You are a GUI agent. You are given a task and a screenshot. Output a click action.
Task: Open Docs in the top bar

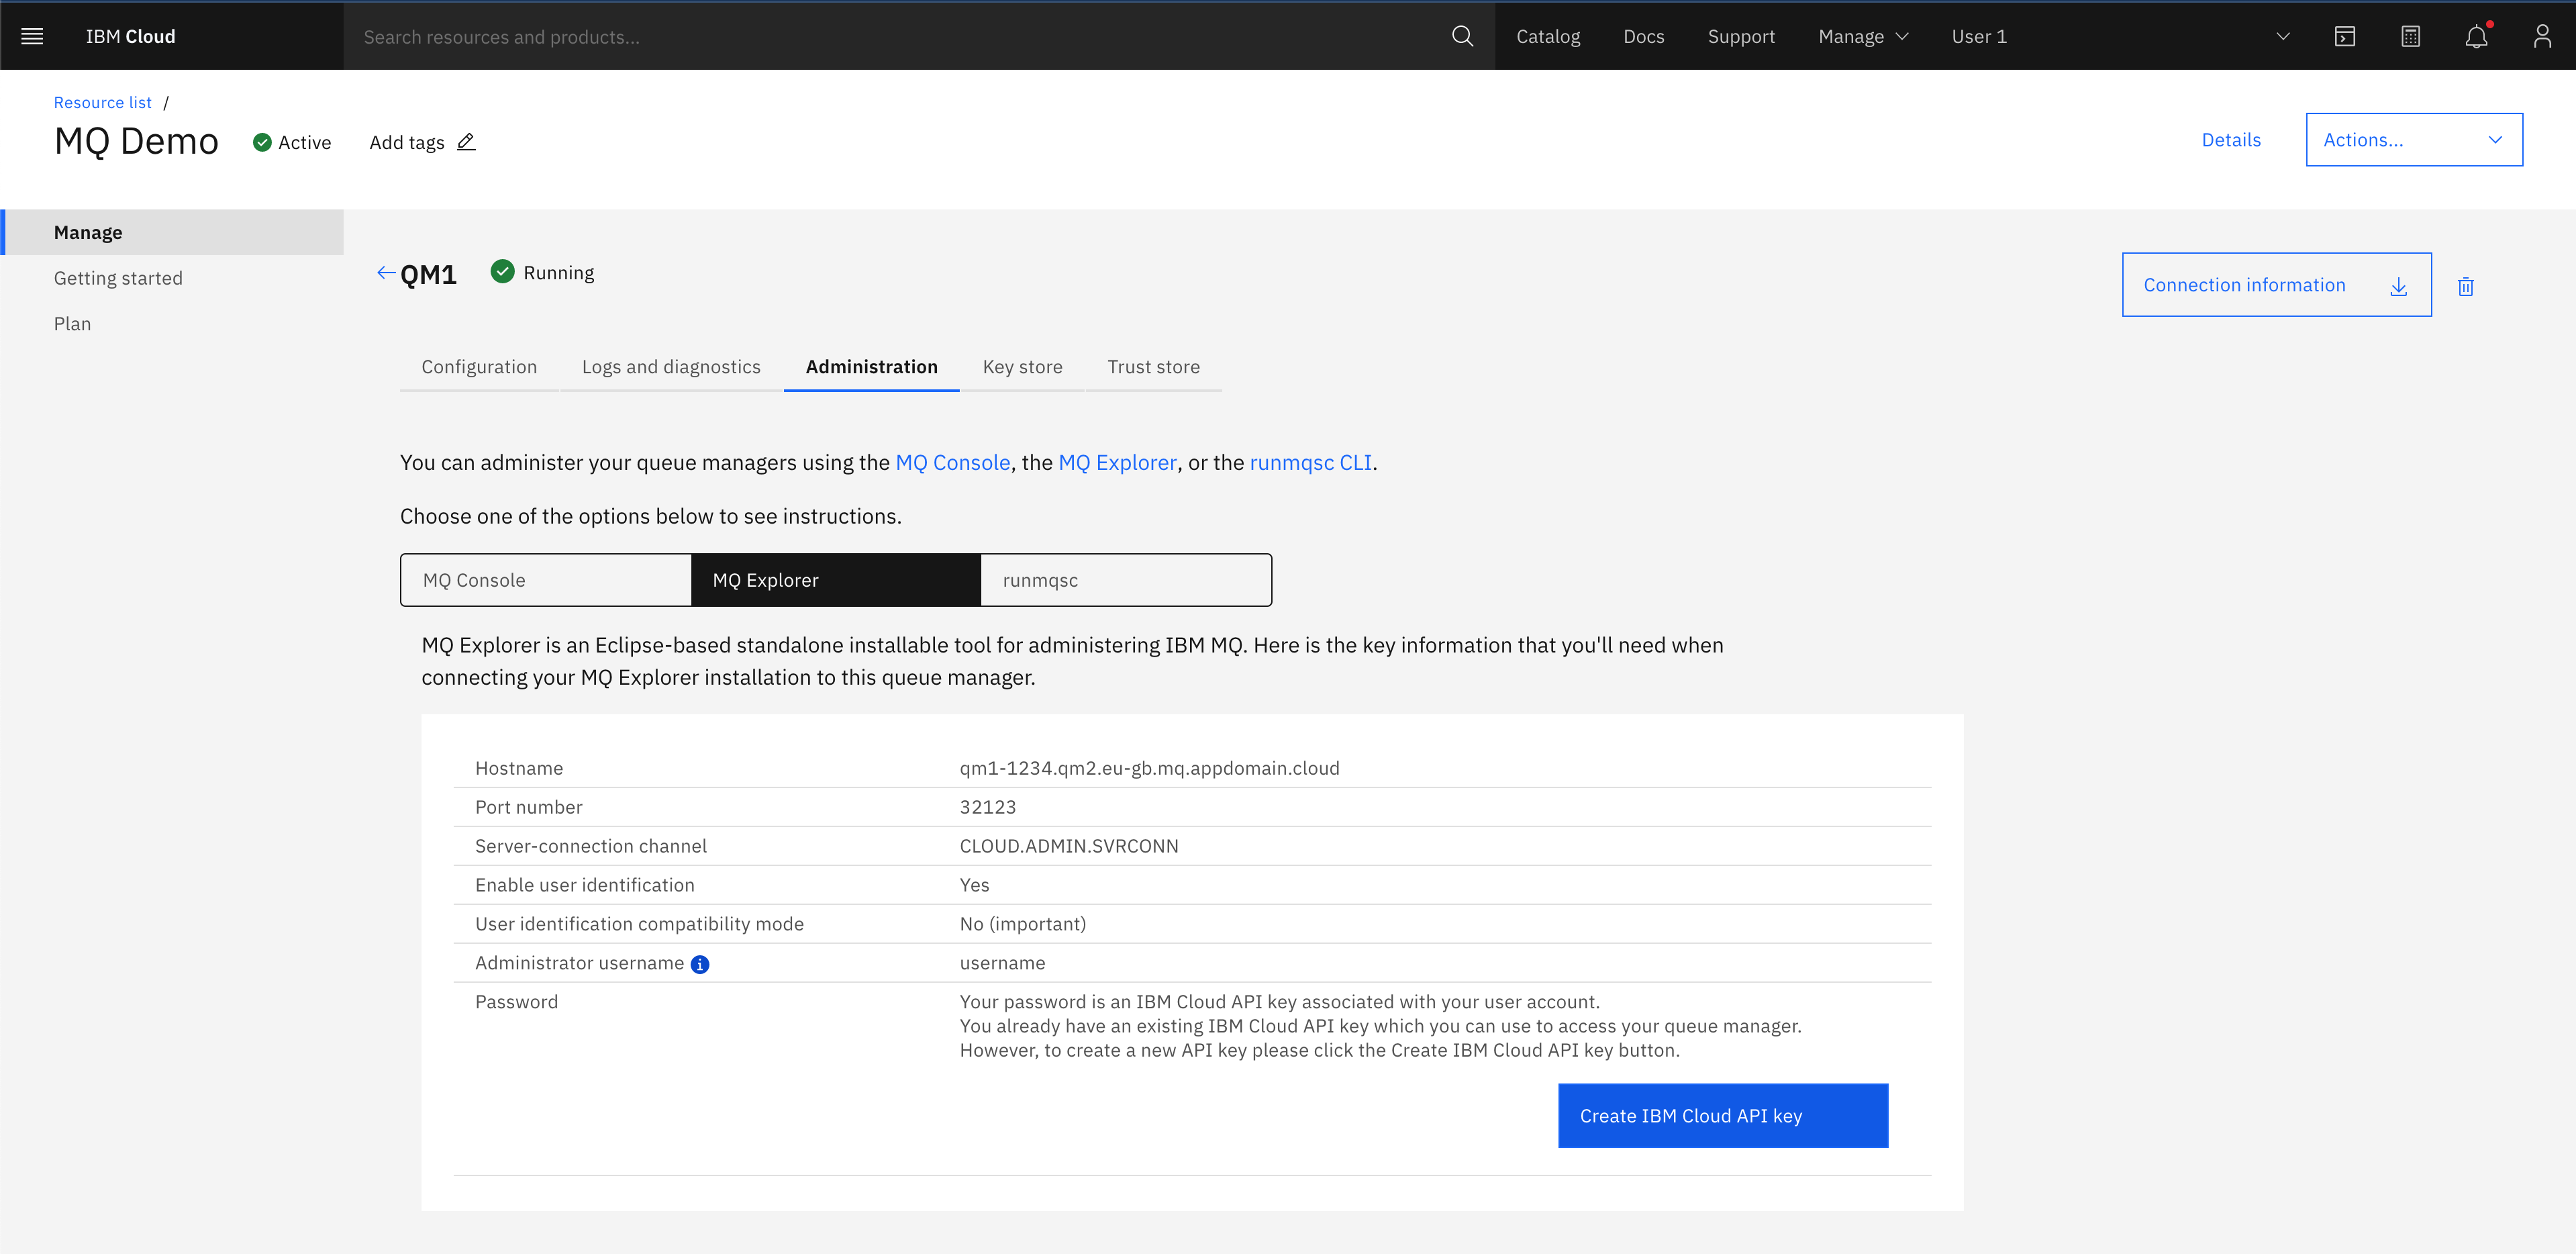[1643, 37]
